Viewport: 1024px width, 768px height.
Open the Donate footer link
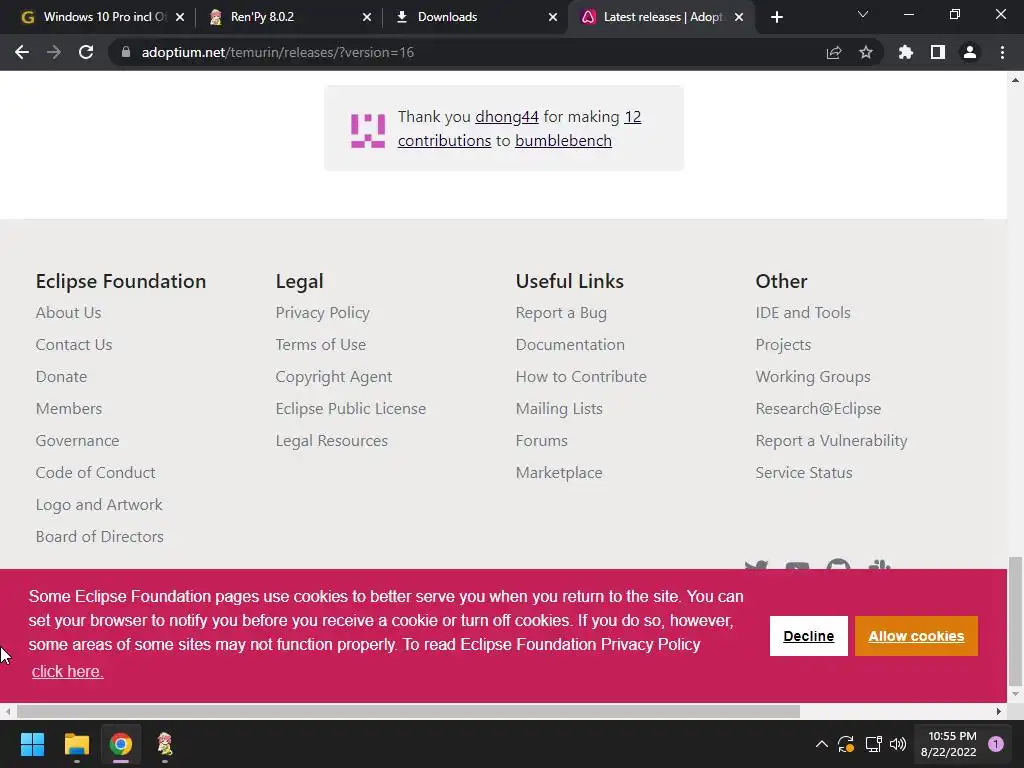[x=61, y=377]
